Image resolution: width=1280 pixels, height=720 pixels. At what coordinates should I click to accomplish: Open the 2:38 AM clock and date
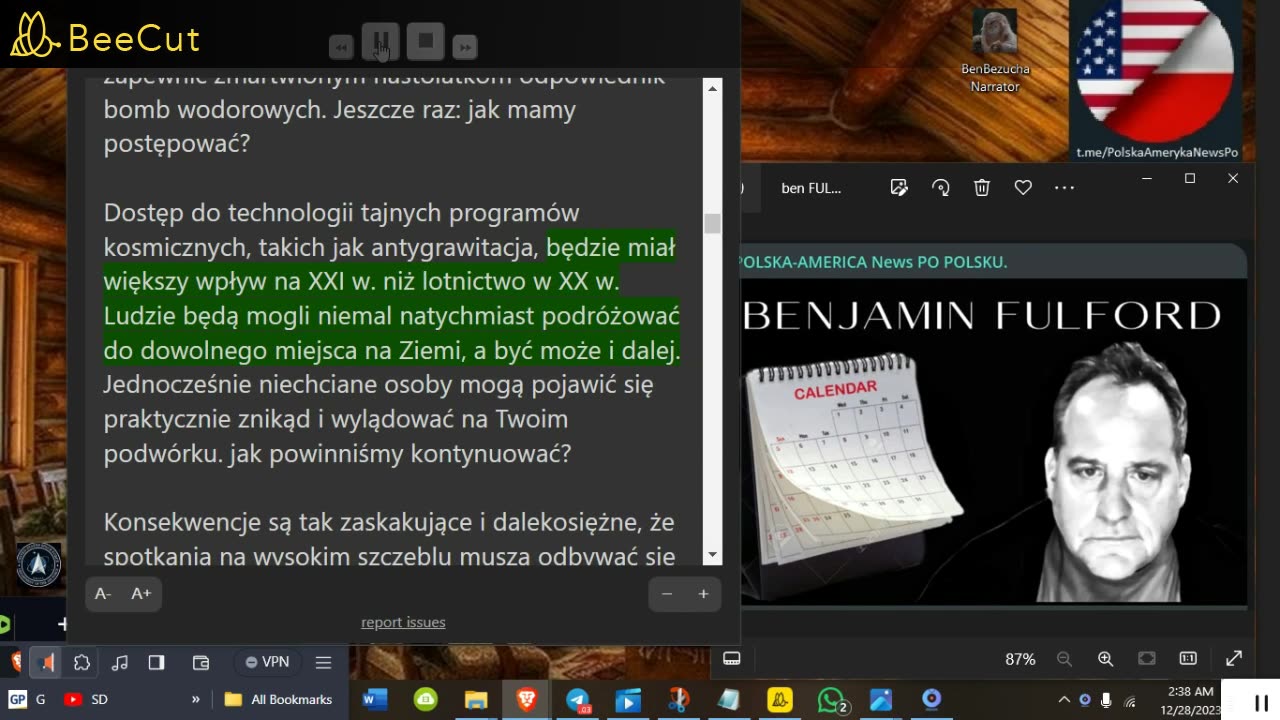point(1190,700)
